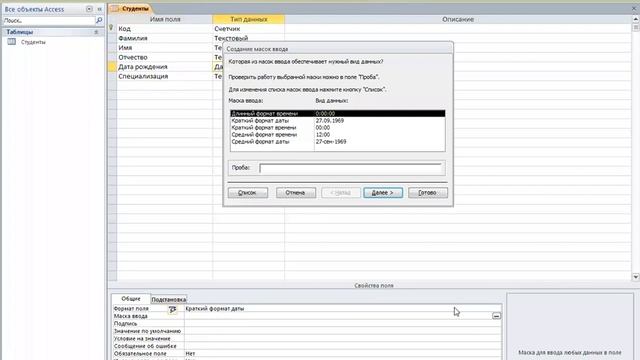
Task: Select the Студенты table in navigation pane
Action: 33,42
